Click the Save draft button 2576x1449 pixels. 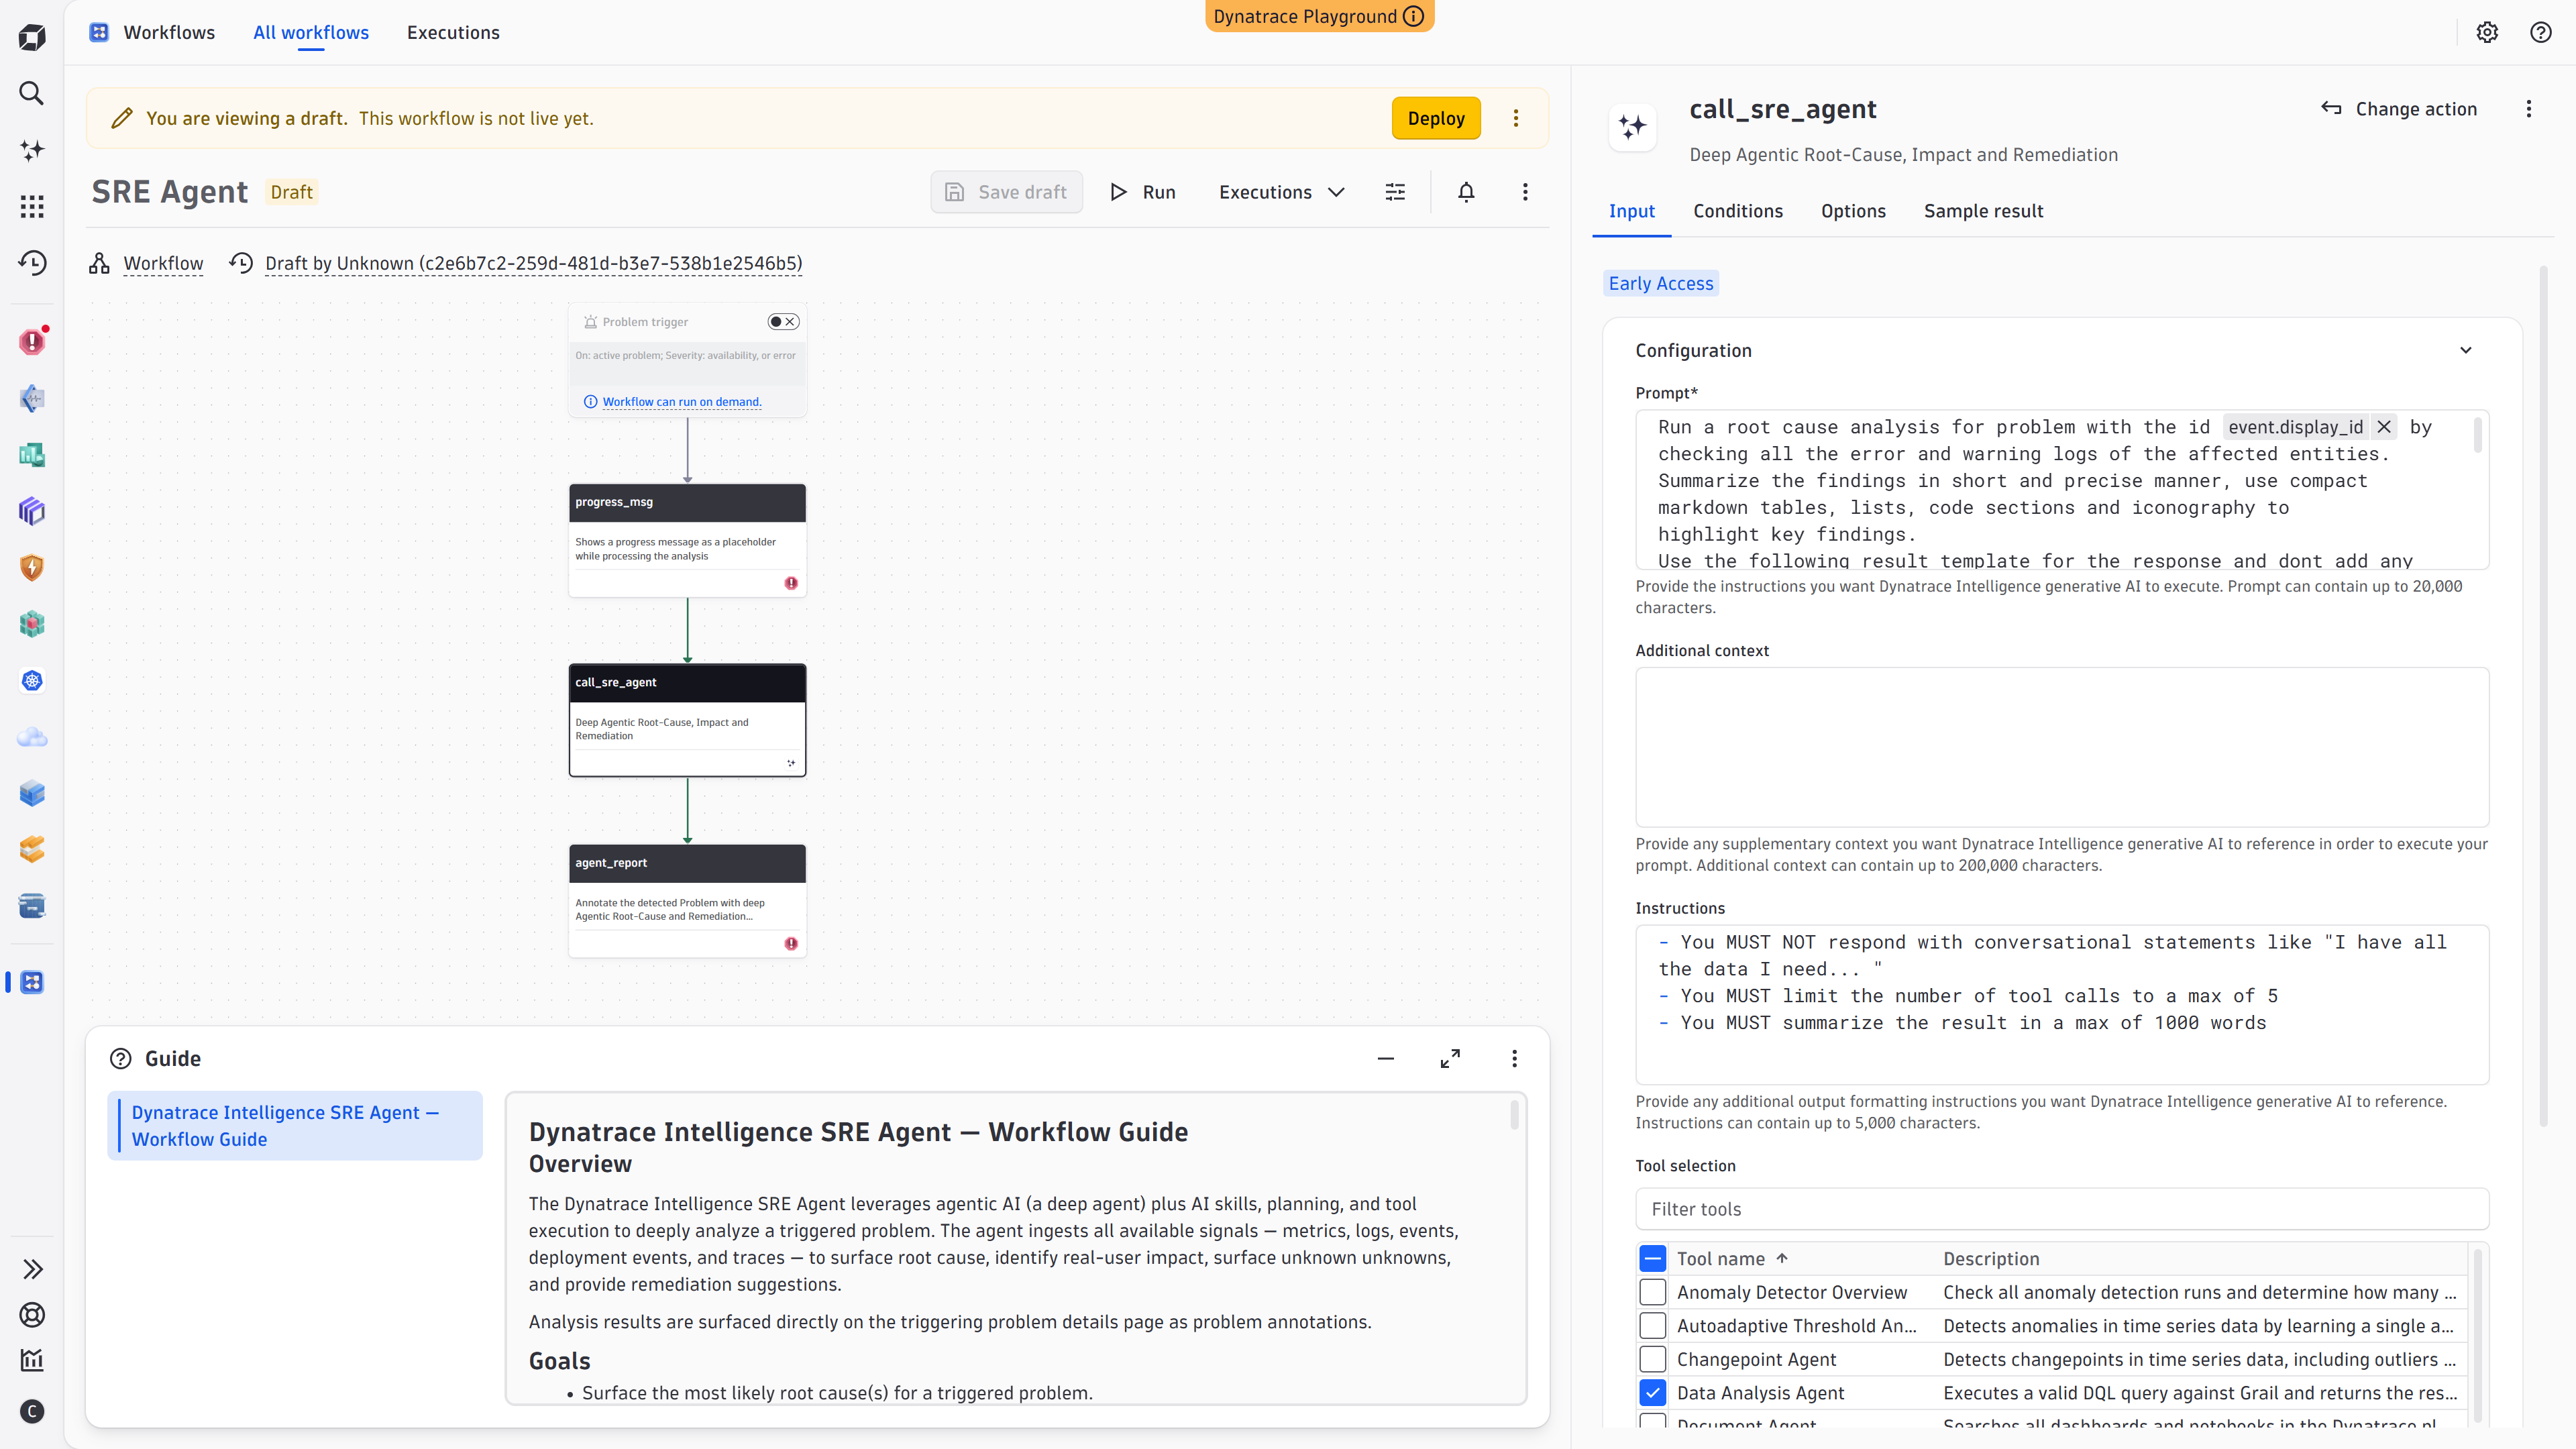click(1006, 192)
